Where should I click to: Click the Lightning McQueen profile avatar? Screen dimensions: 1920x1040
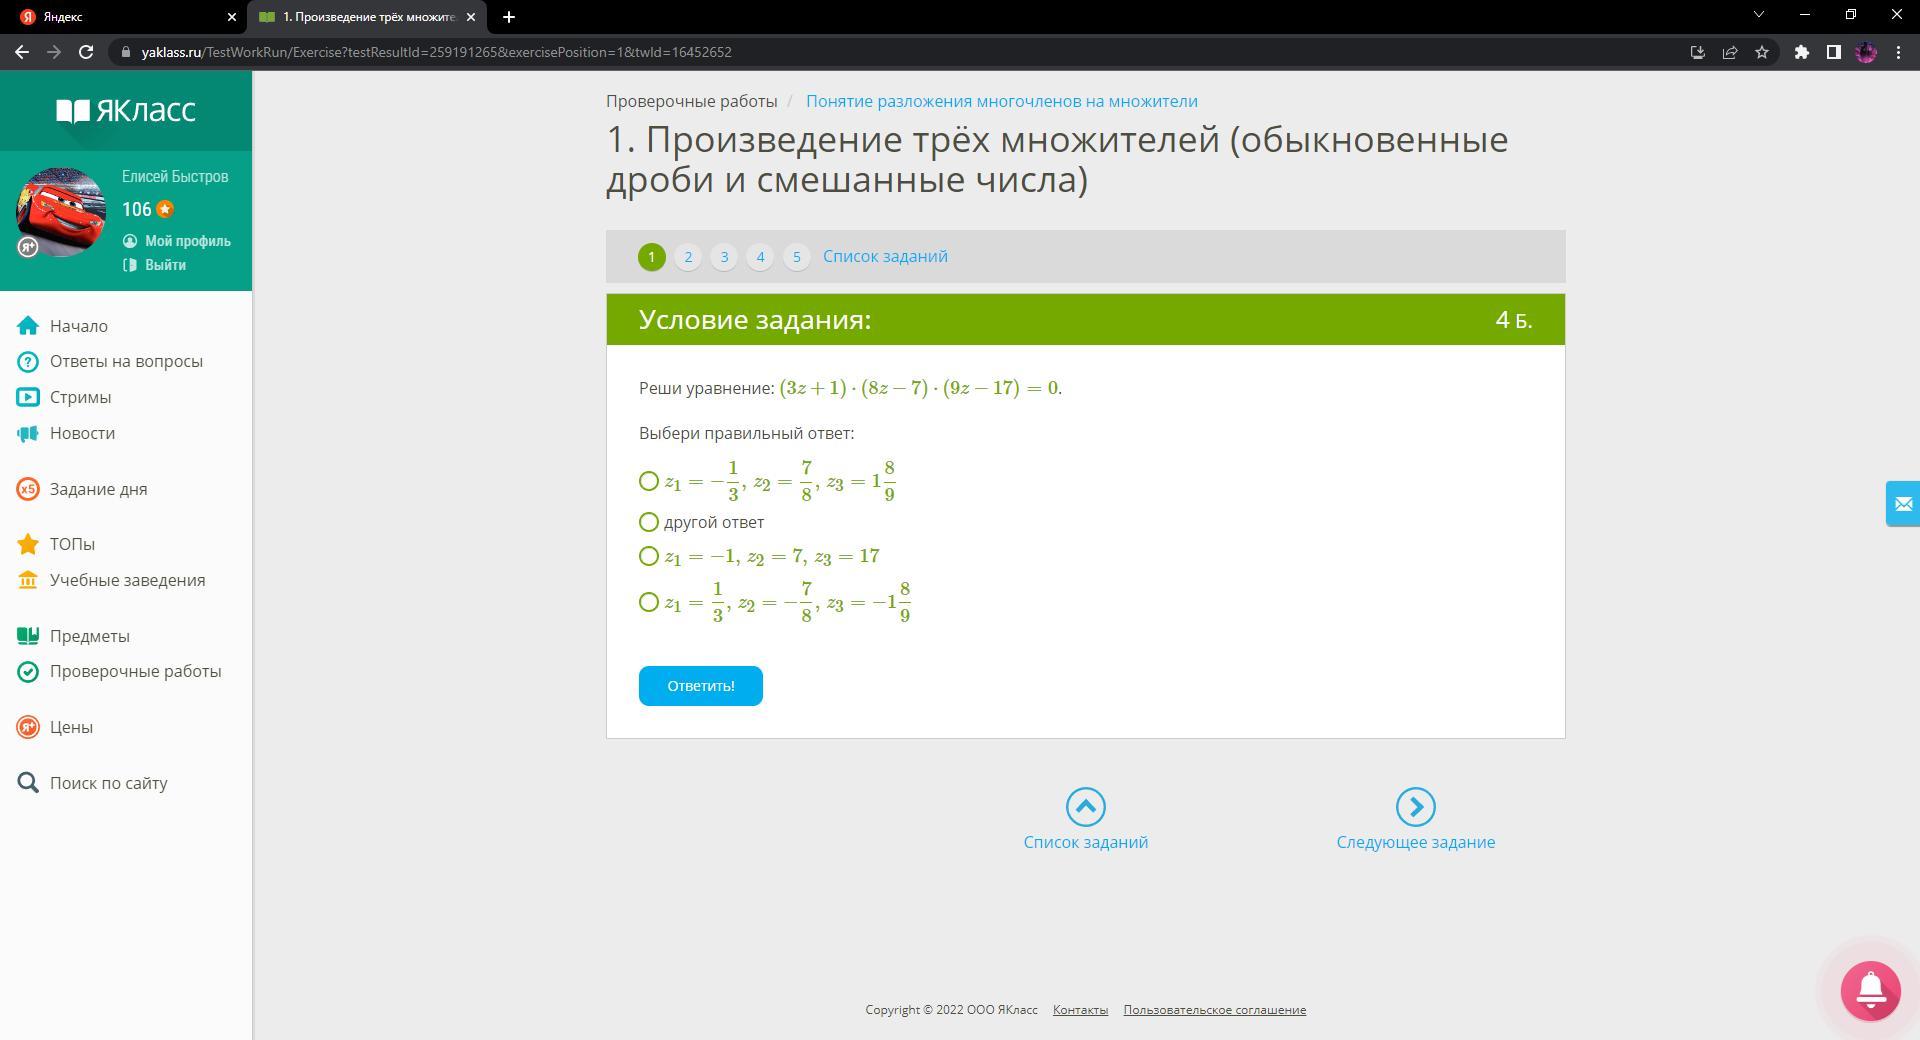pyautogui.click(x=61, y=212)
